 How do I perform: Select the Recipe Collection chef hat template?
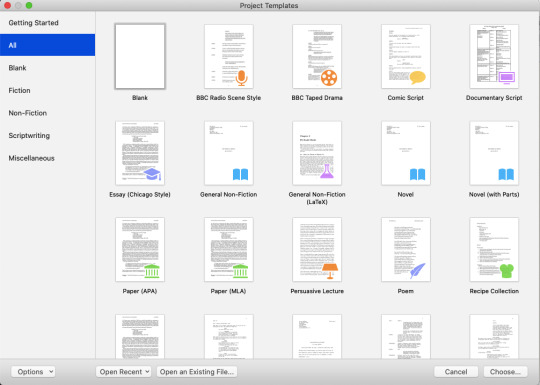(x=494, y=249)
